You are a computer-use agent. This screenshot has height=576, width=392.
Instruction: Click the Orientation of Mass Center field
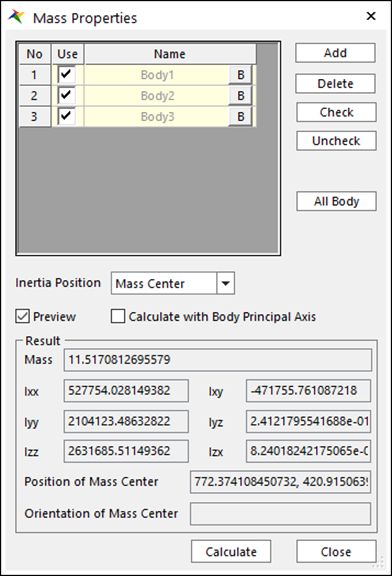click(x=280, y=514)
